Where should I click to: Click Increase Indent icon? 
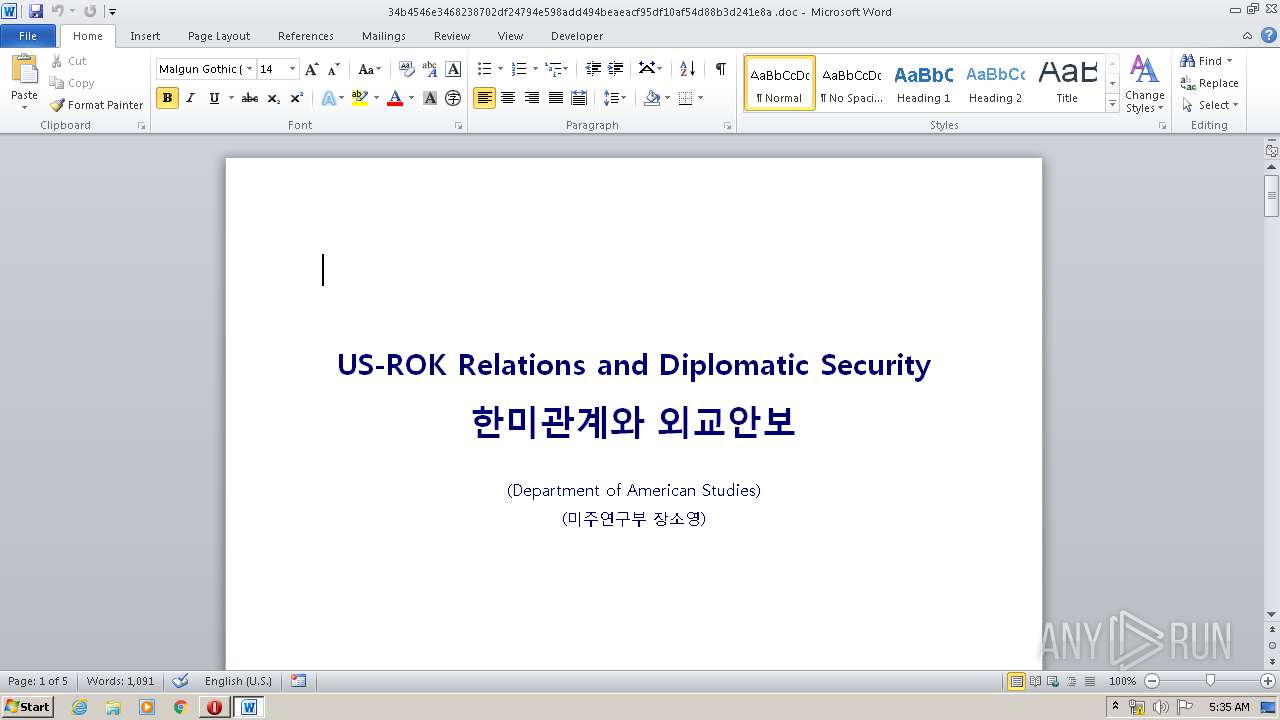click(616, 69)
